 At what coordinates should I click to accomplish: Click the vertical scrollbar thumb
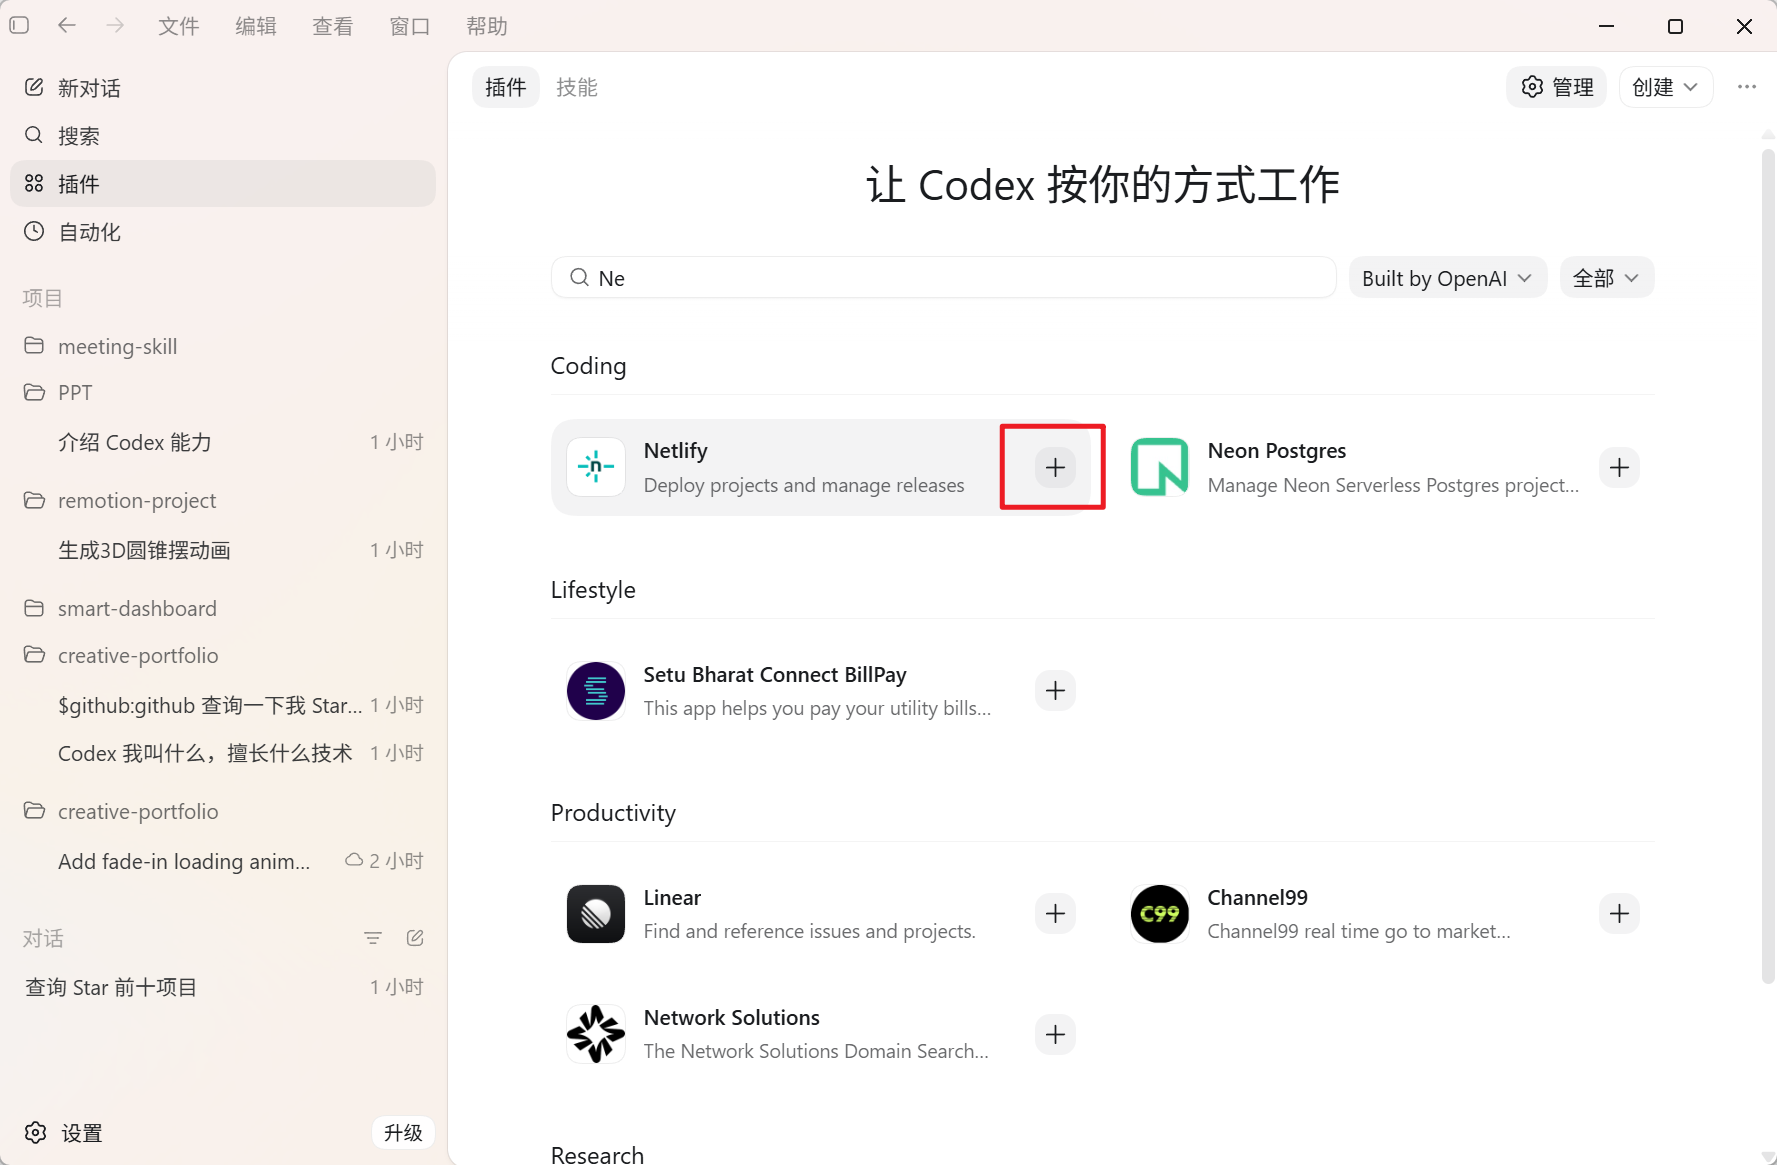pyautogui.click(x=1768, y=567)
